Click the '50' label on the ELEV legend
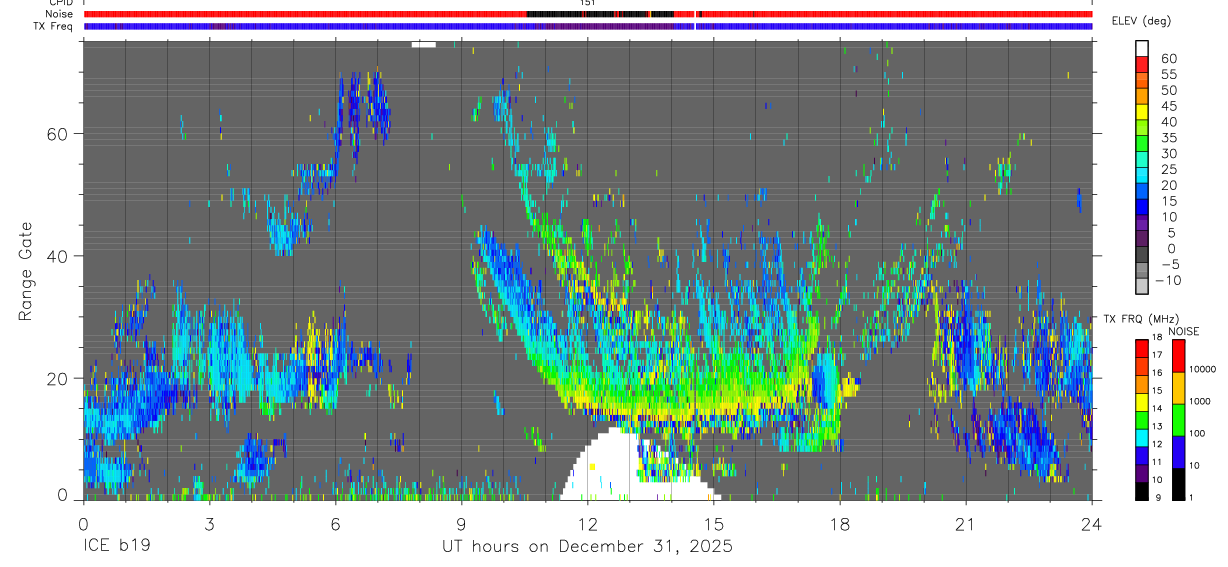1228x567 pixels. coord(1167,91)
